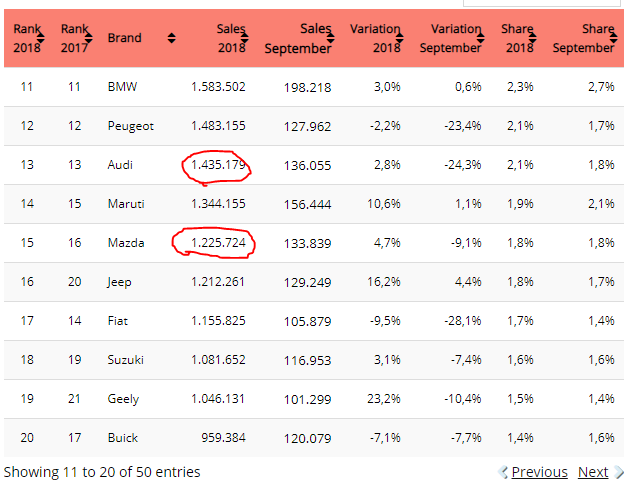The image size is (631, 489).
Task: Select the Buick row in table
Action: tap(314, 438)
